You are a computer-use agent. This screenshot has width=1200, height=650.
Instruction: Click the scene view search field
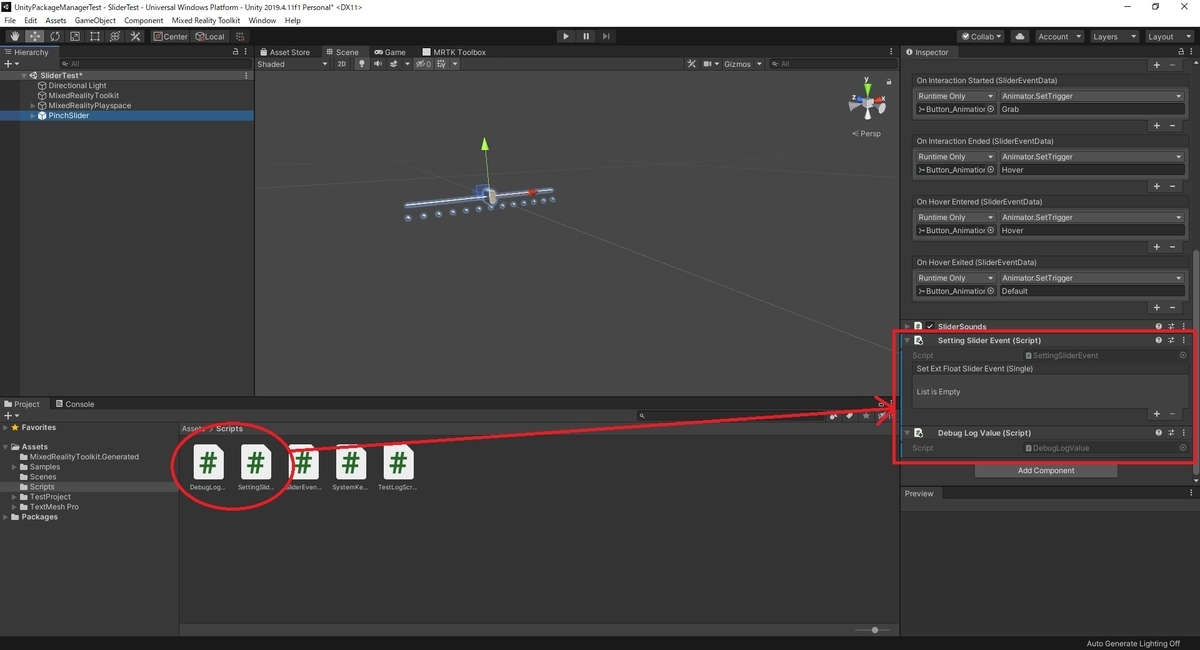[833, 64]
